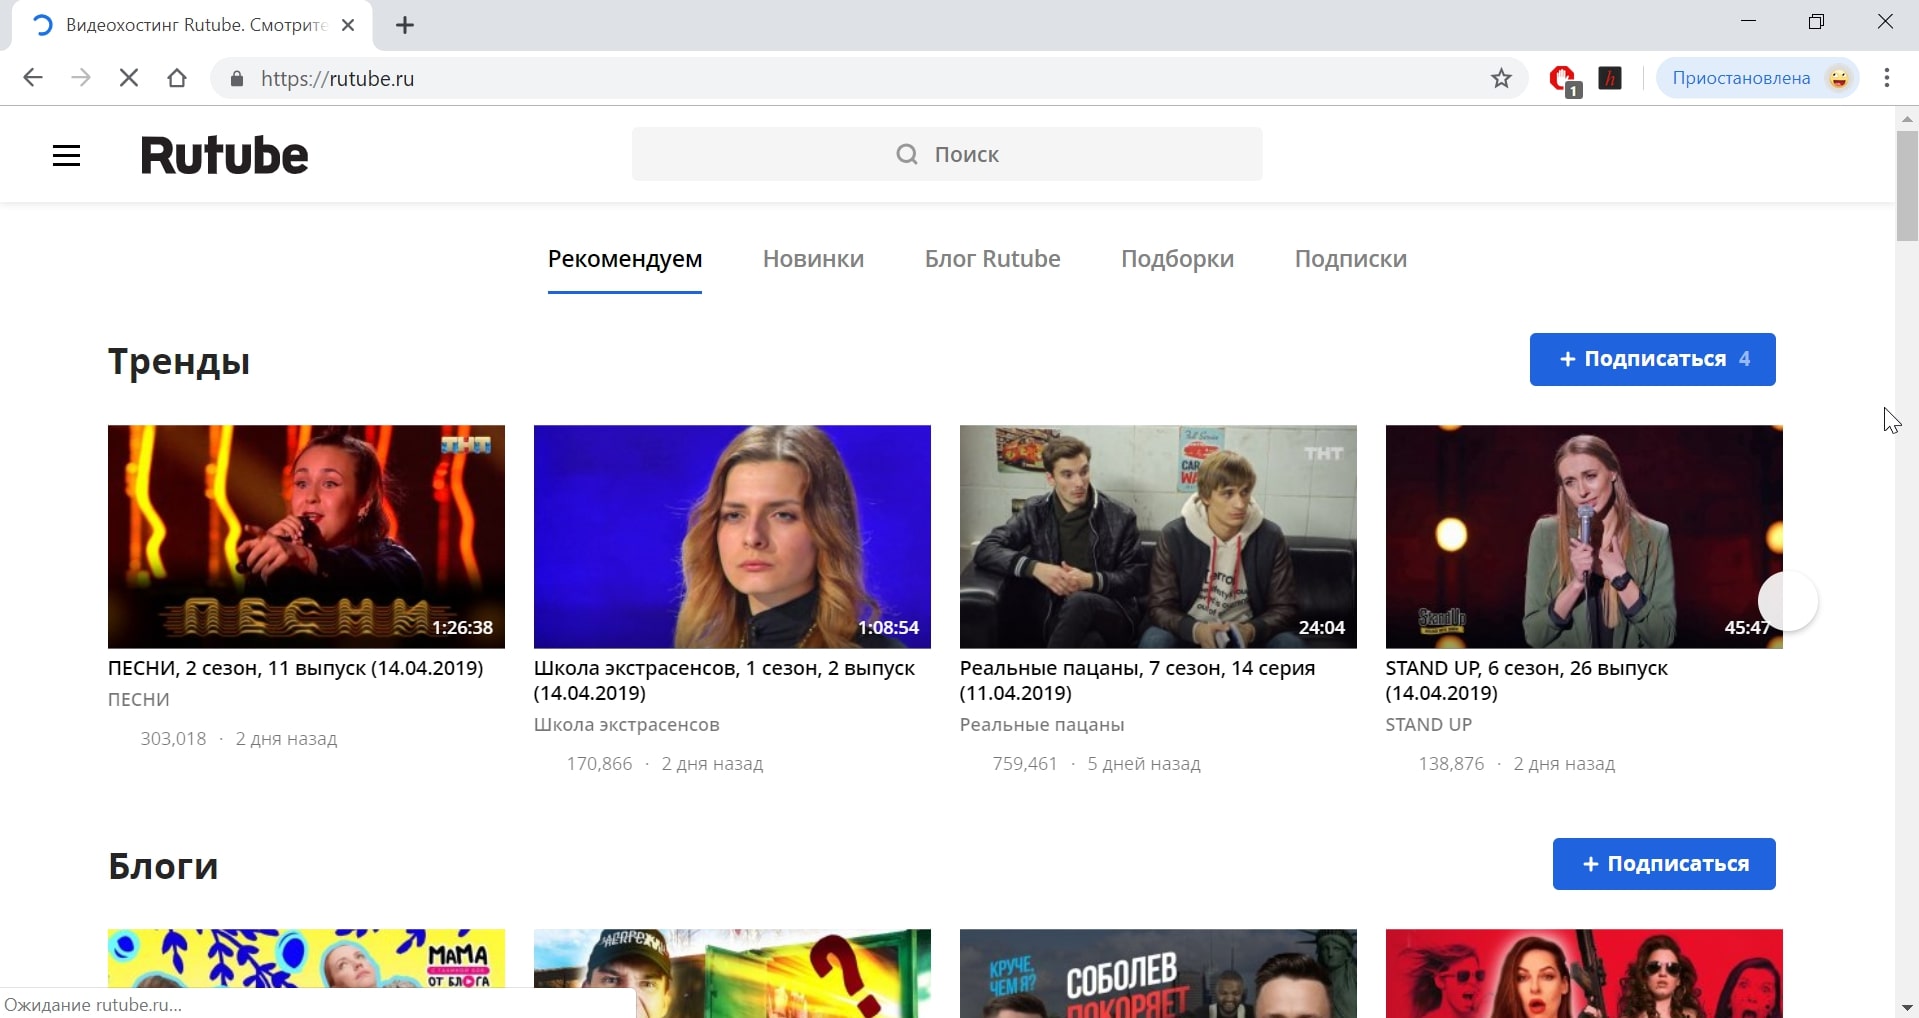Open the red women blog thumbnail

point(1584,973)
